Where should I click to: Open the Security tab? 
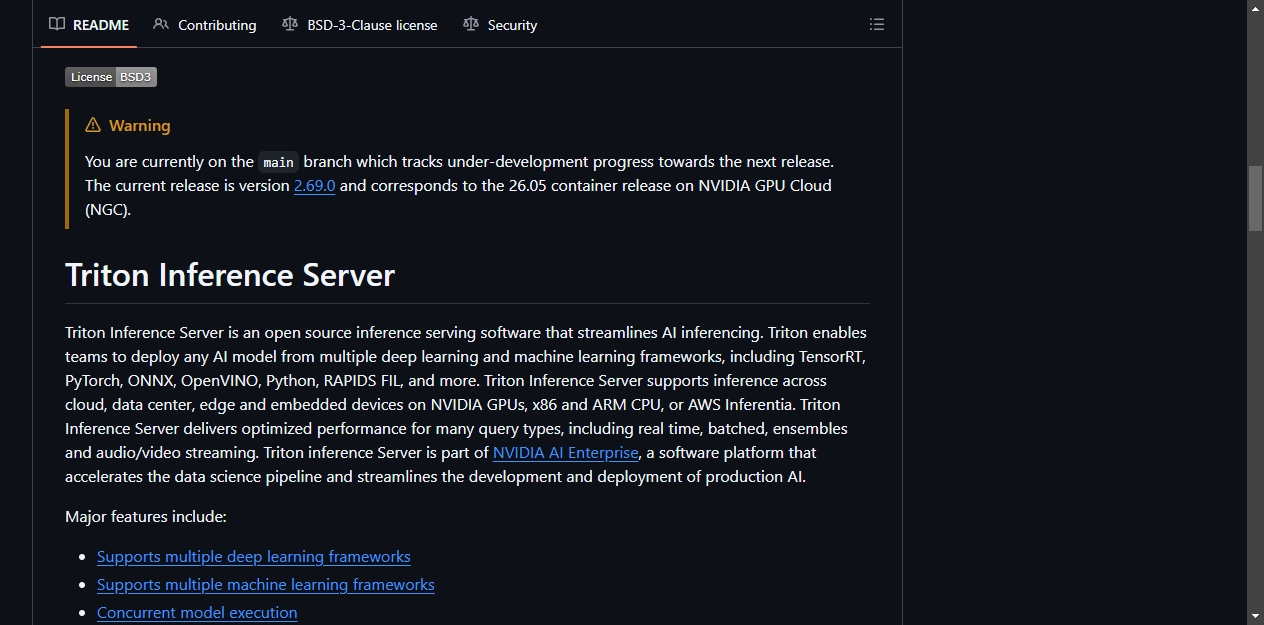pyautogui.click(x=500, y=25)
